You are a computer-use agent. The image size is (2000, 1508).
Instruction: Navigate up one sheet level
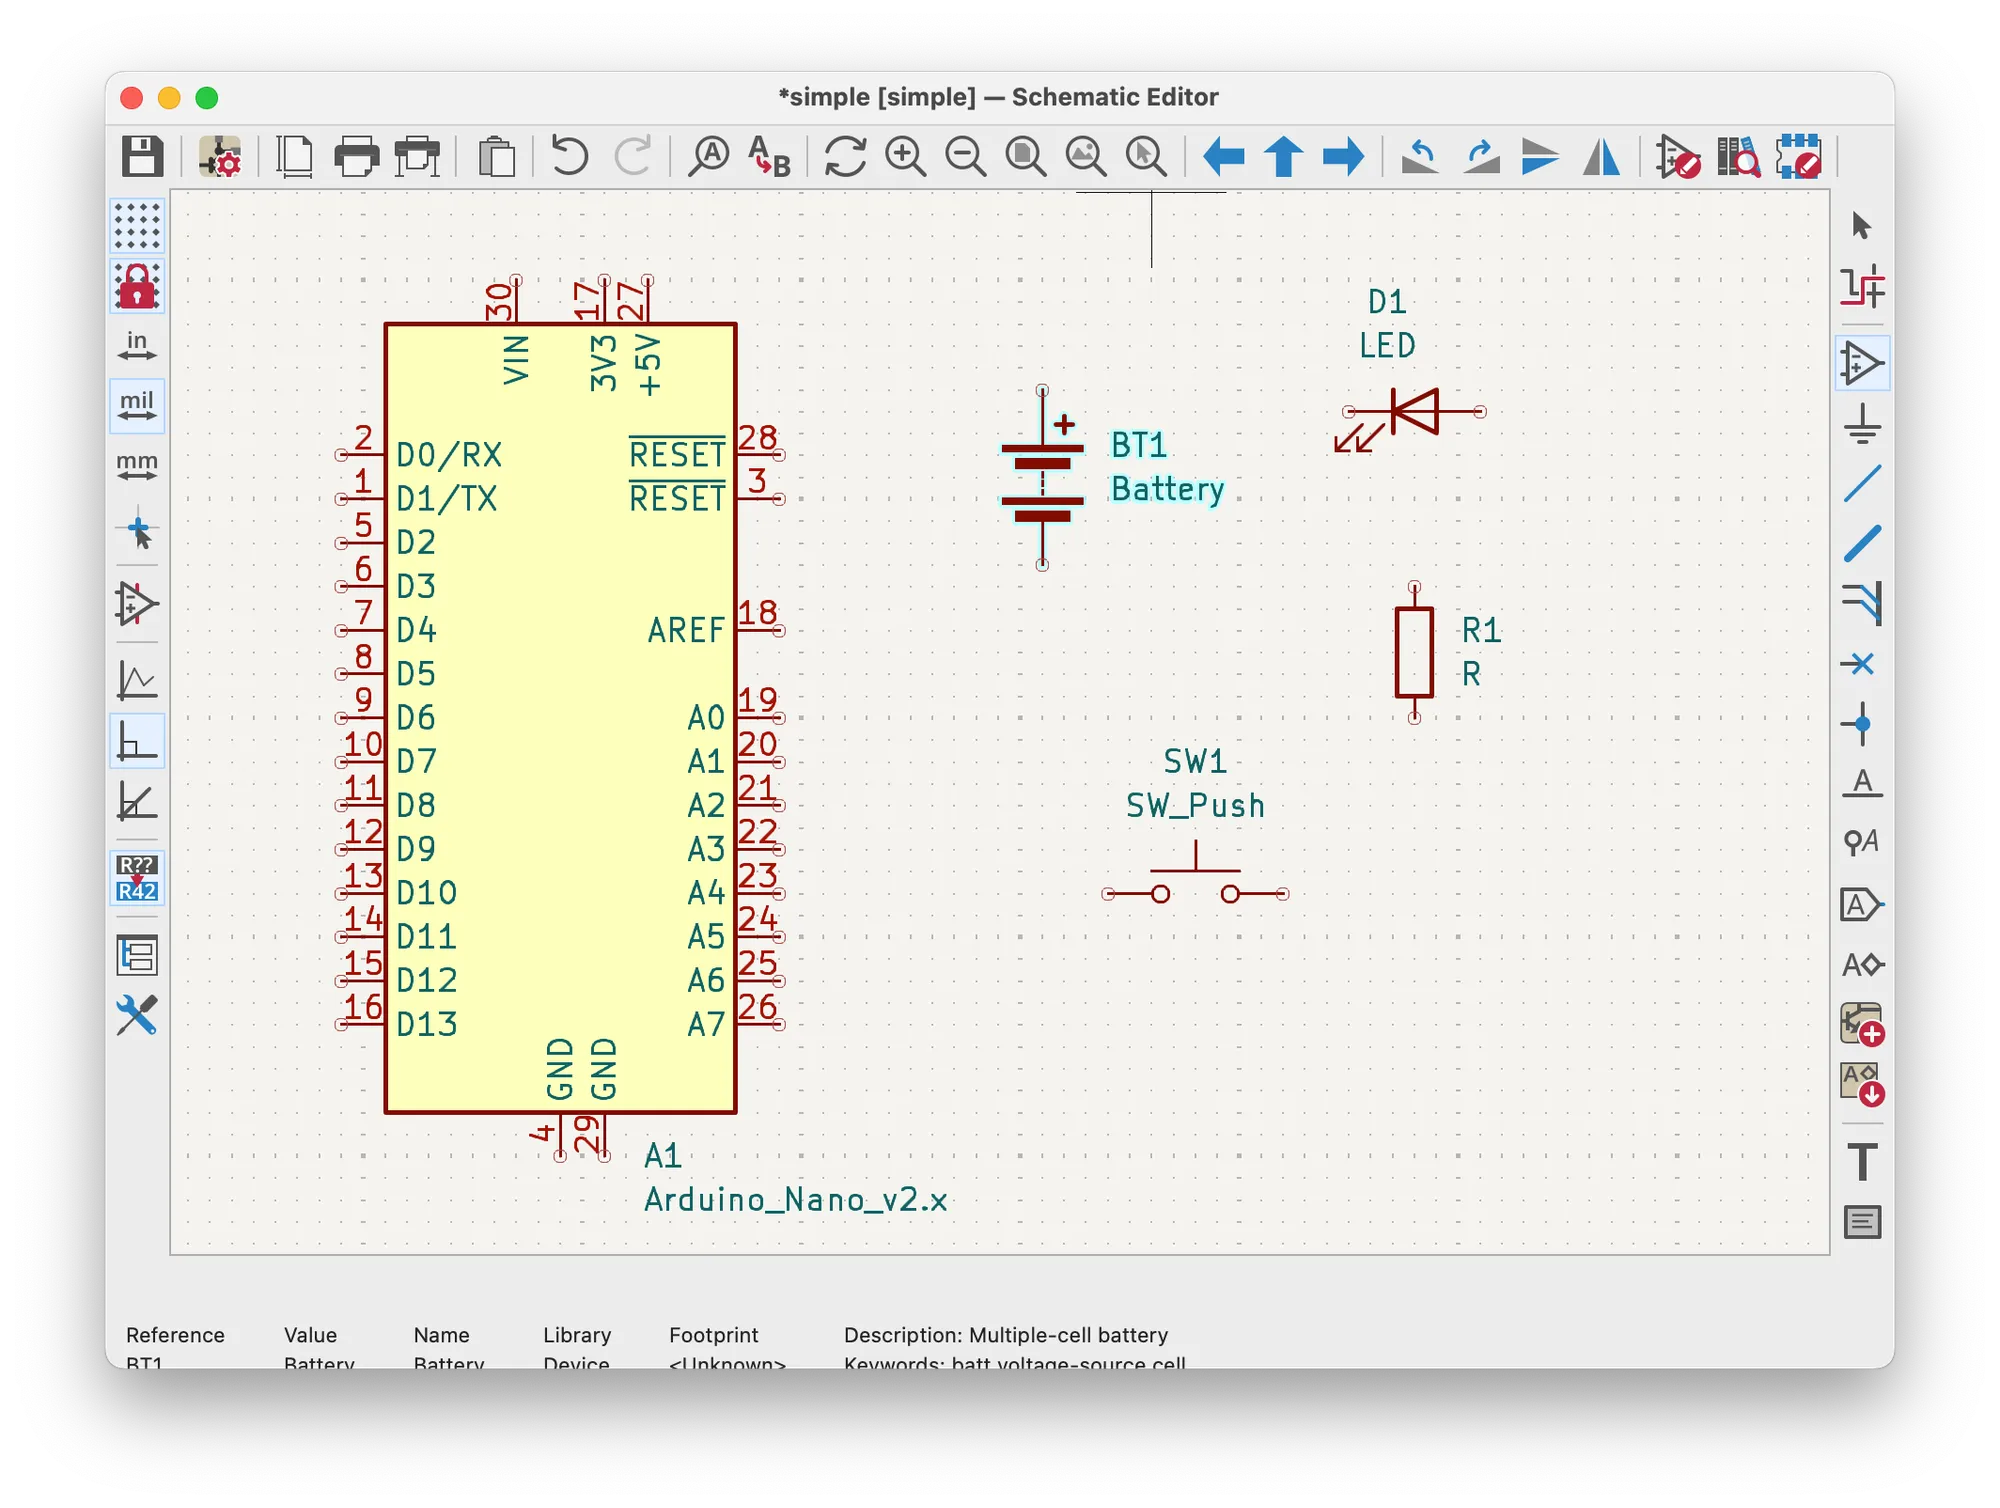click(x=1284, y=157)
